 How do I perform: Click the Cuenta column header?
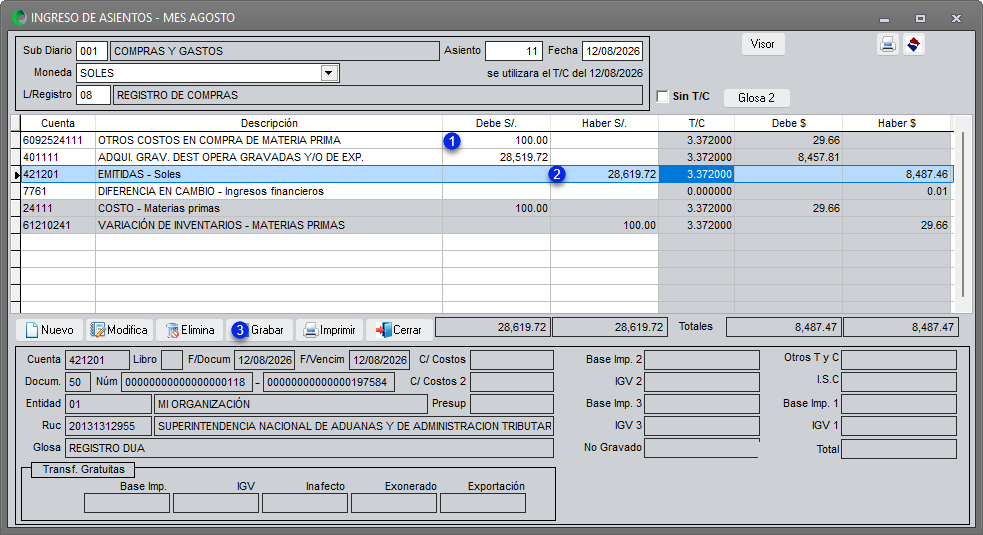(x=58, y=124)
